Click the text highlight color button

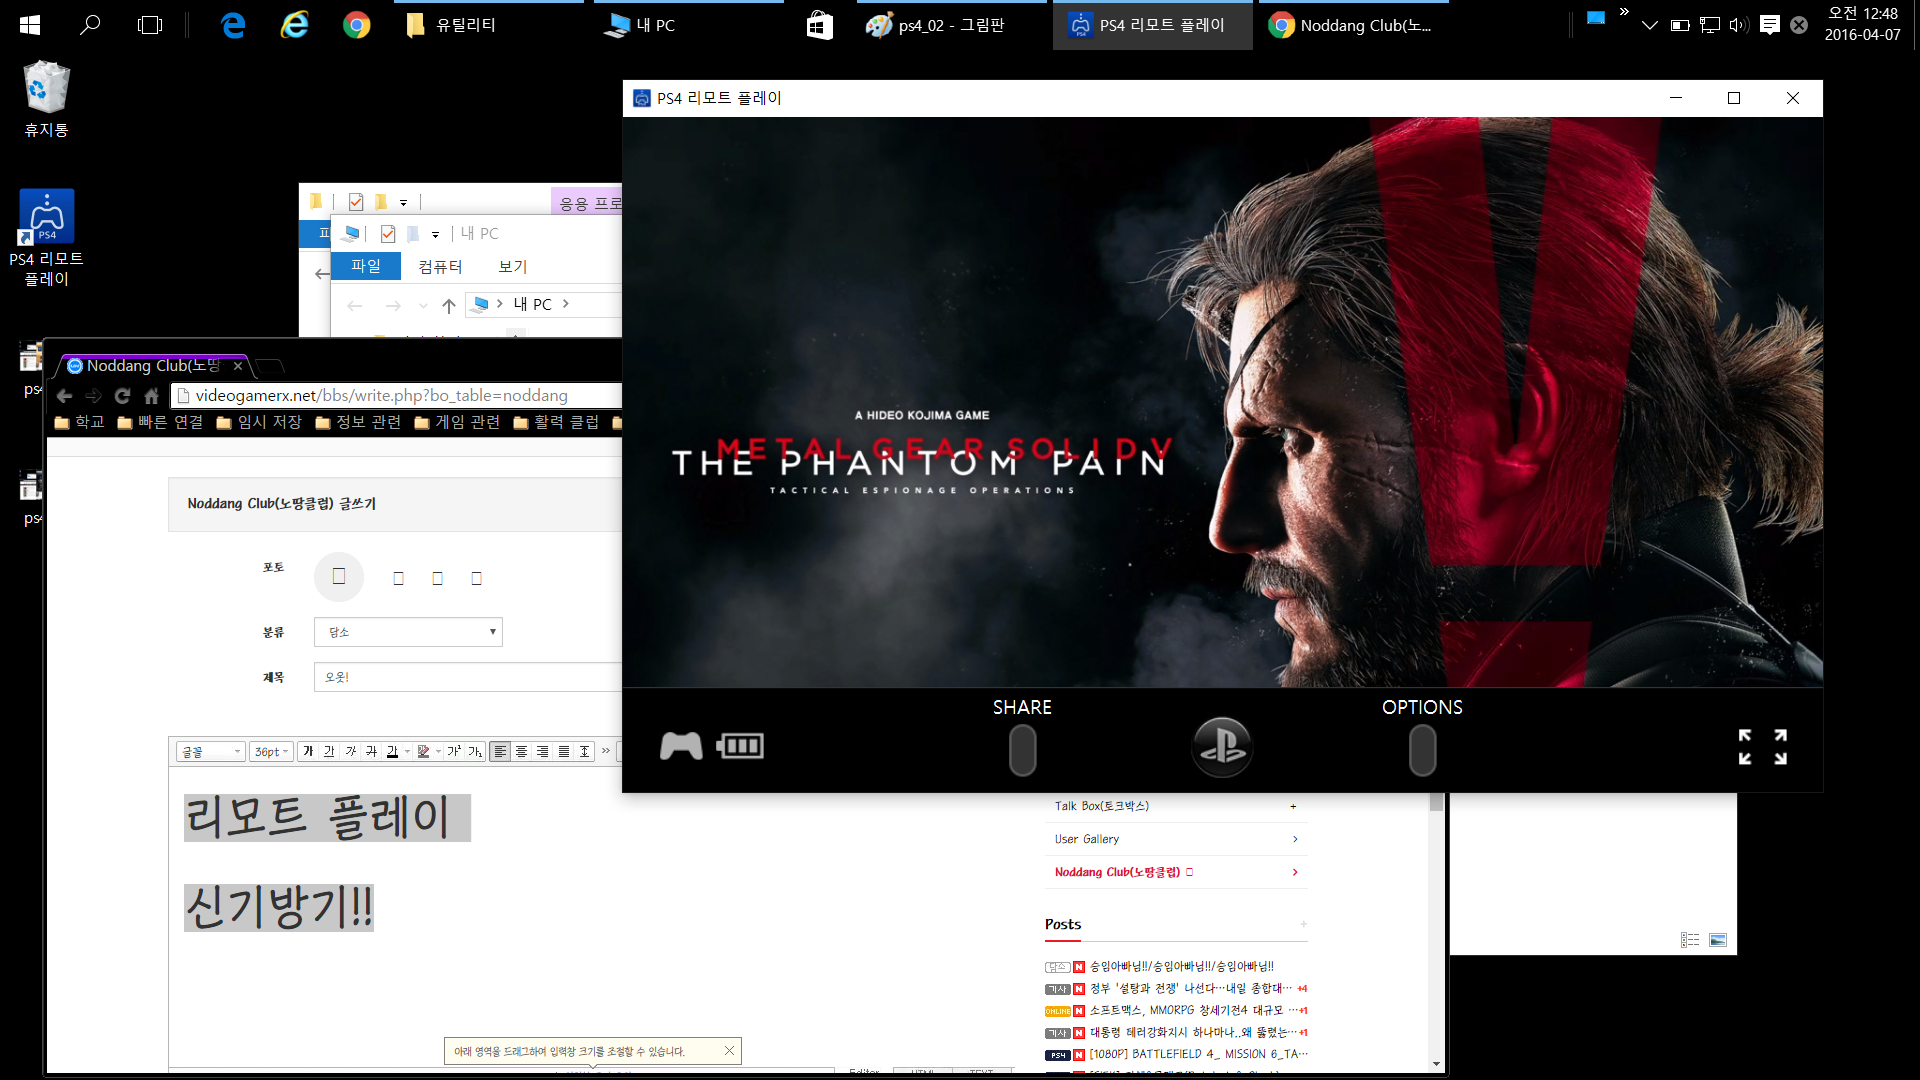(x=424, y=751)
